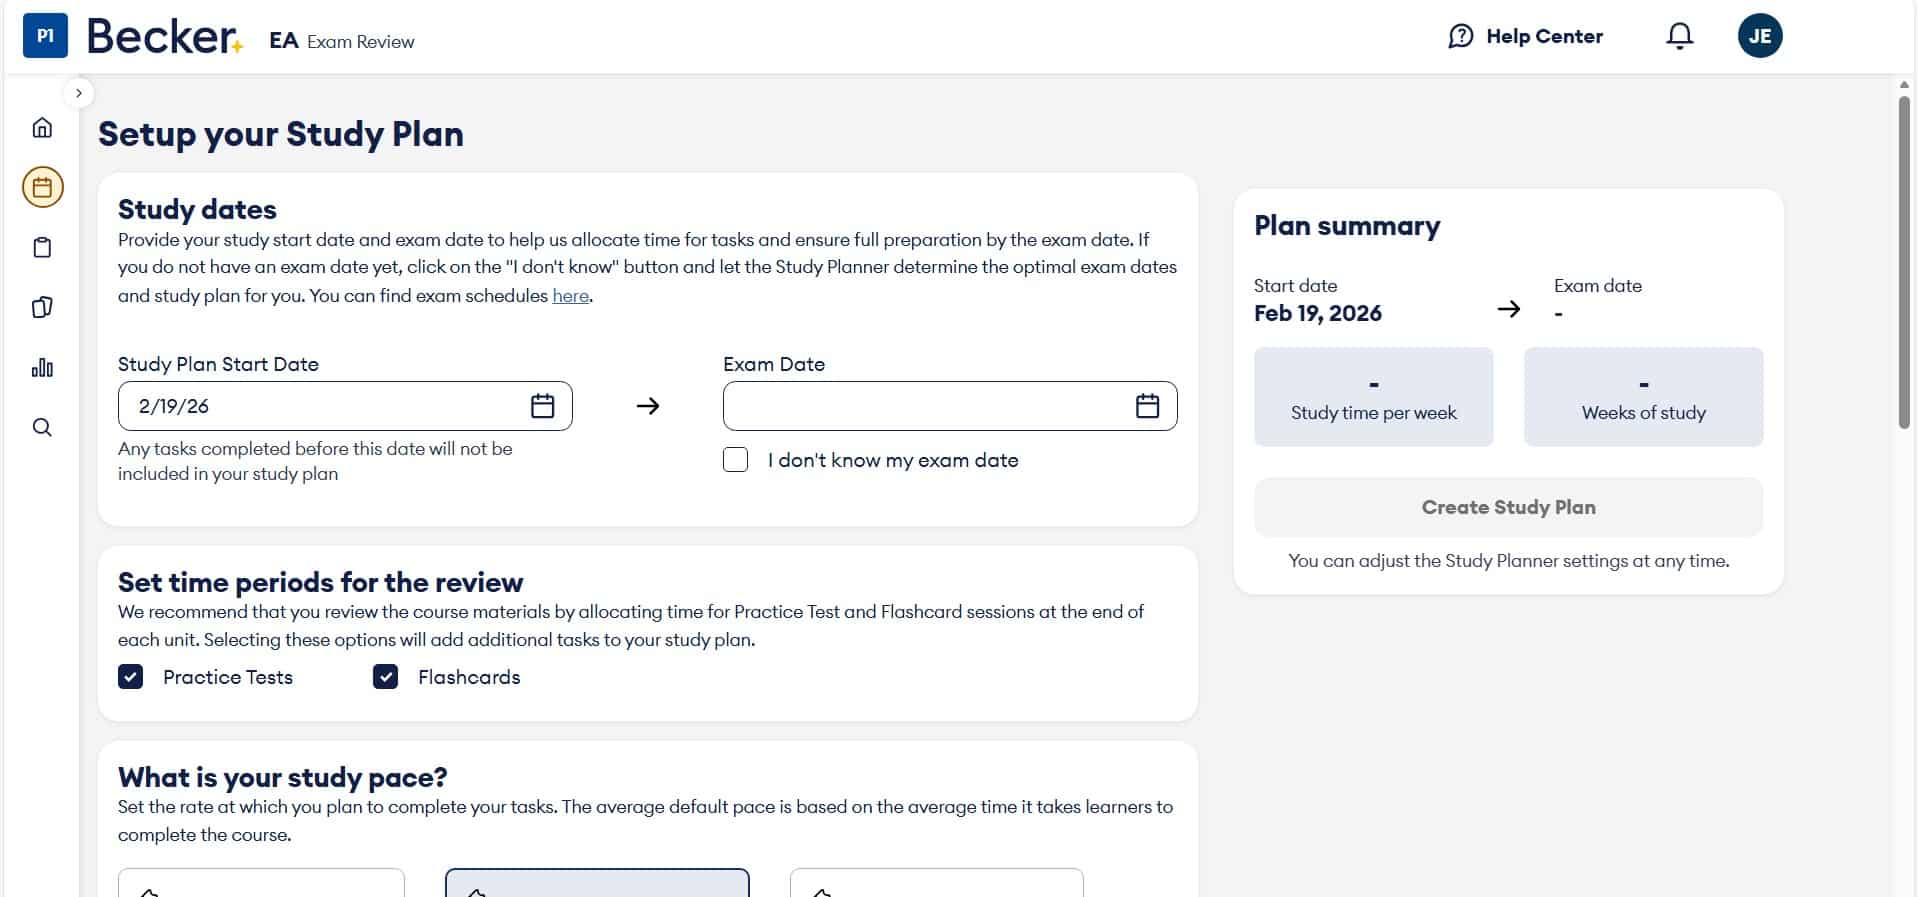The height and width of the screenshot is (897, 1918).
Task: Click the search magnifier sidebar icon
Action: click(x=42, y=427)
